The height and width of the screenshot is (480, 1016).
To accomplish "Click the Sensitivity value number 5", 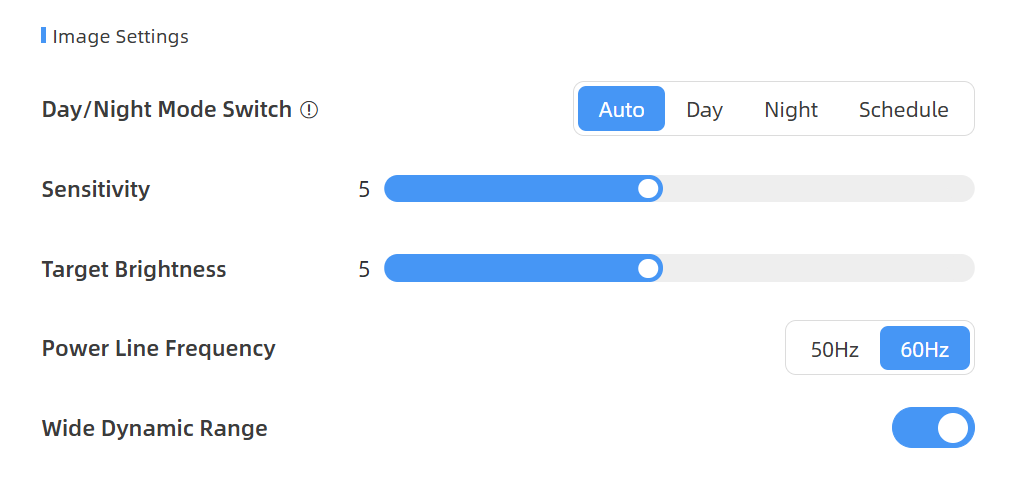I will (364, 189).
